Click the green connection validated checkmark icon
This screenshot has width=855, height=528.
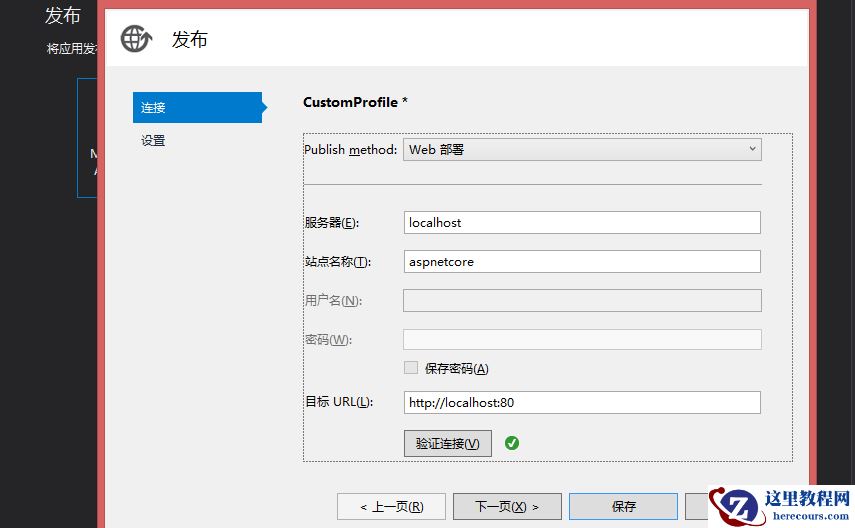(x=512, y=442)
